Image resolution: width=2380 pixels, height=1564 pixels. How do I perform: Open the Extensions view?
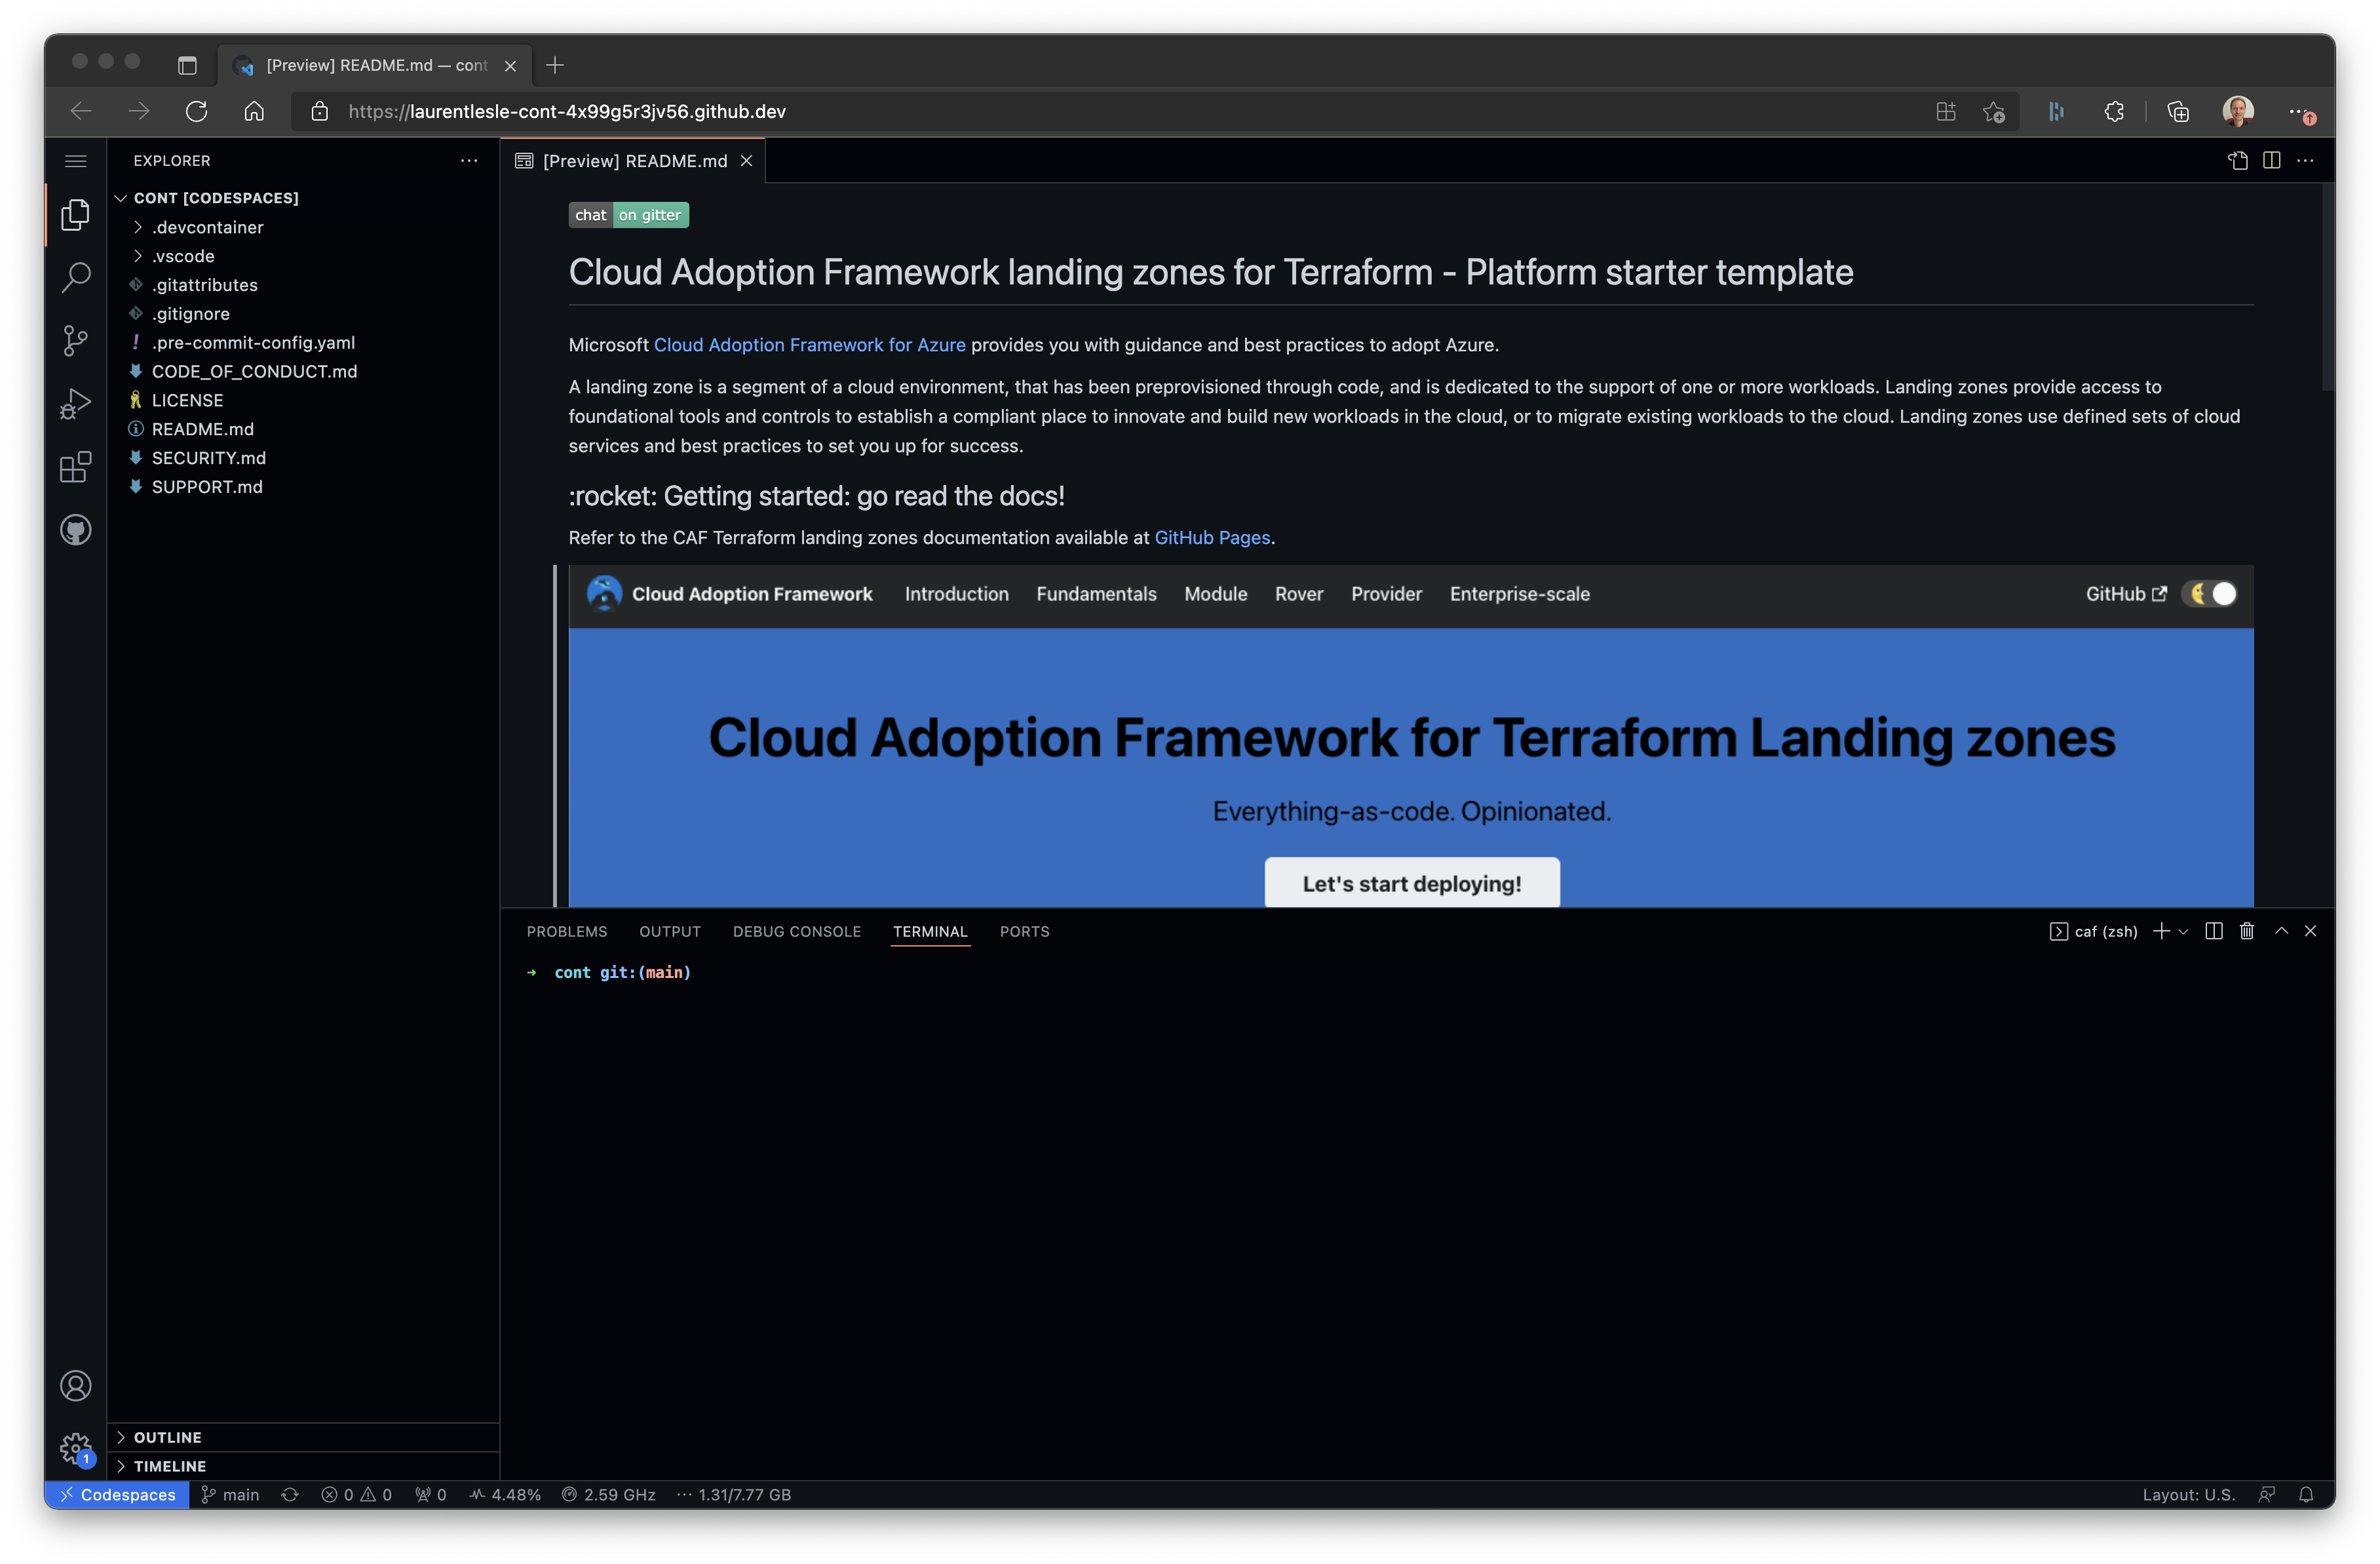[76, 466]
